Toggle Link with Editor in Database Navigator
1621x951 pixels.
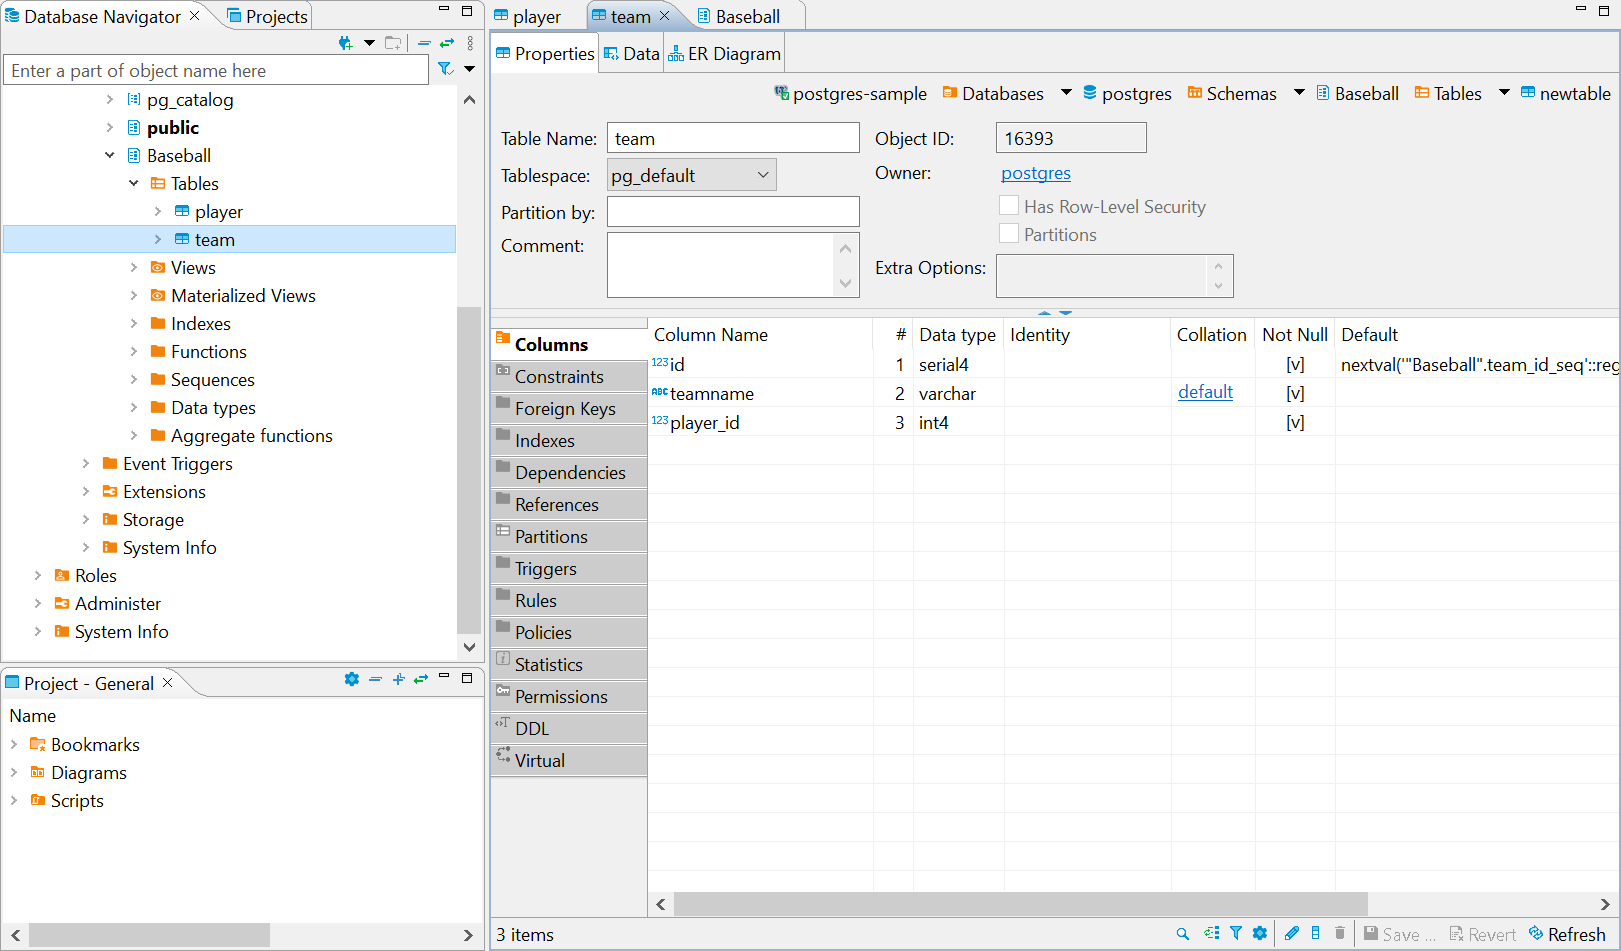pos(447,43)
